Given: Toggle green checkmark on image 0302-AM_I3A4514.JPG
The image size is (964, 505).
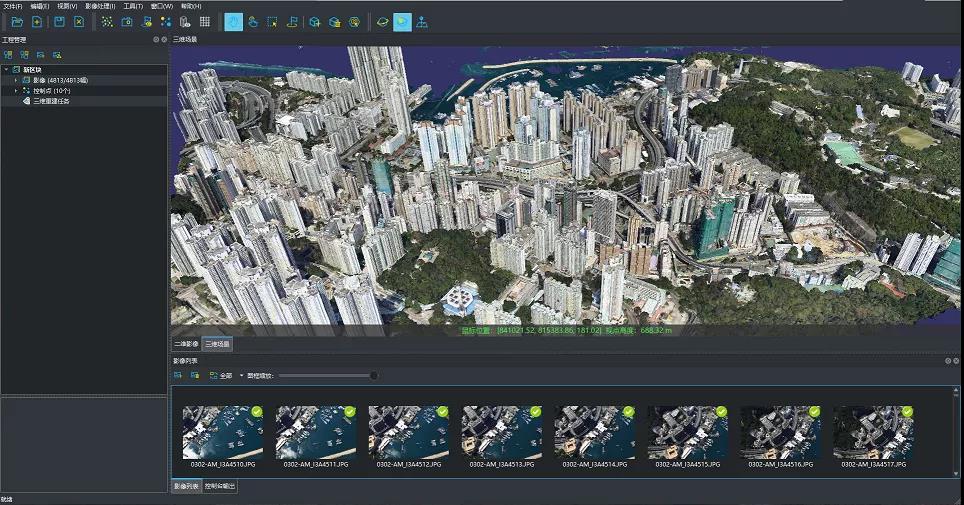Looking at the screenshot, I should tap(628, 411).
